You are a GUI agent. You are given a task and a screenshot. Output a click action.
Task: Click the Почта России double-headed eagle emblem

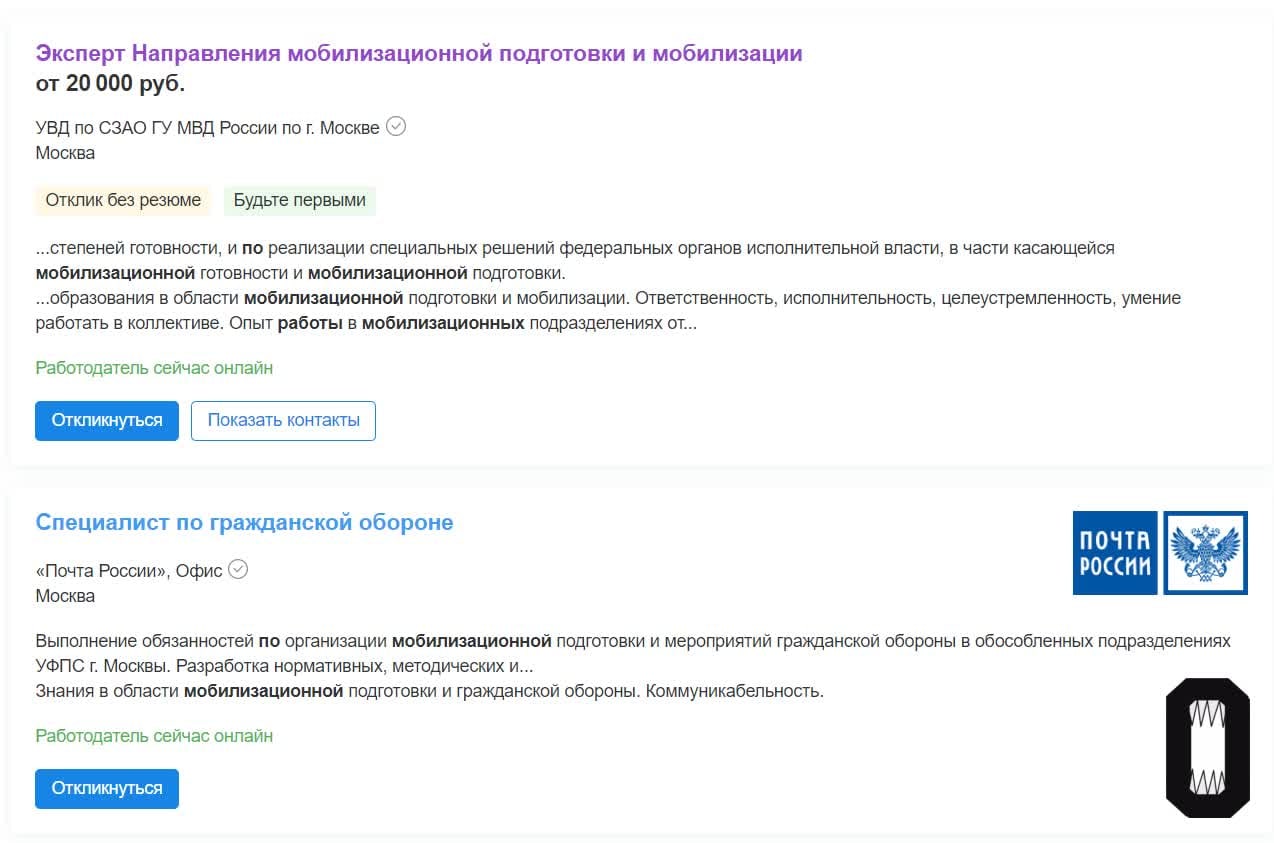(x=1205, y=553)
